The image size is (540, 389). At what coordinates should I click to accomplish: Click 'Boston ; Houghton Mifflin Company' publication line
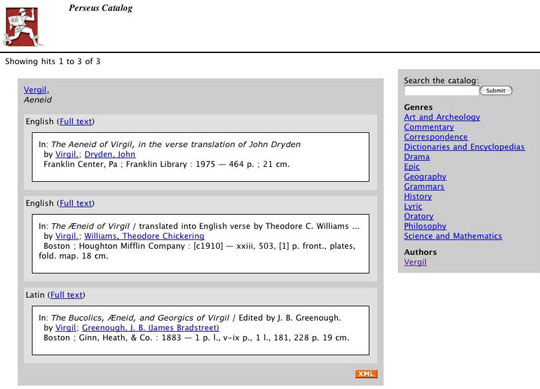197,251
